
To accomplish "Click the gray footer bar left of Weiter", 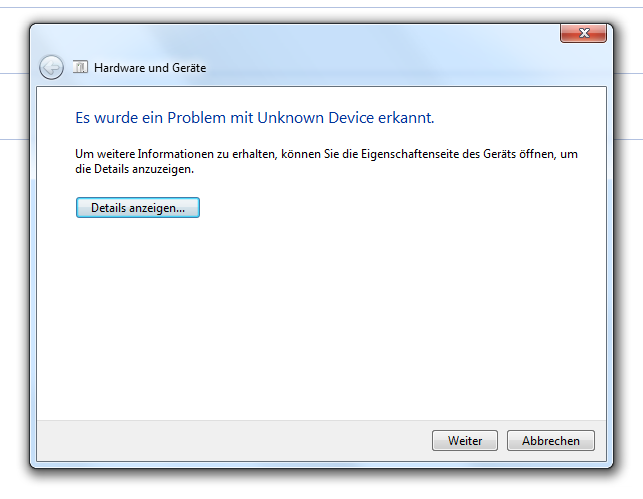I will tap(230, 440).
